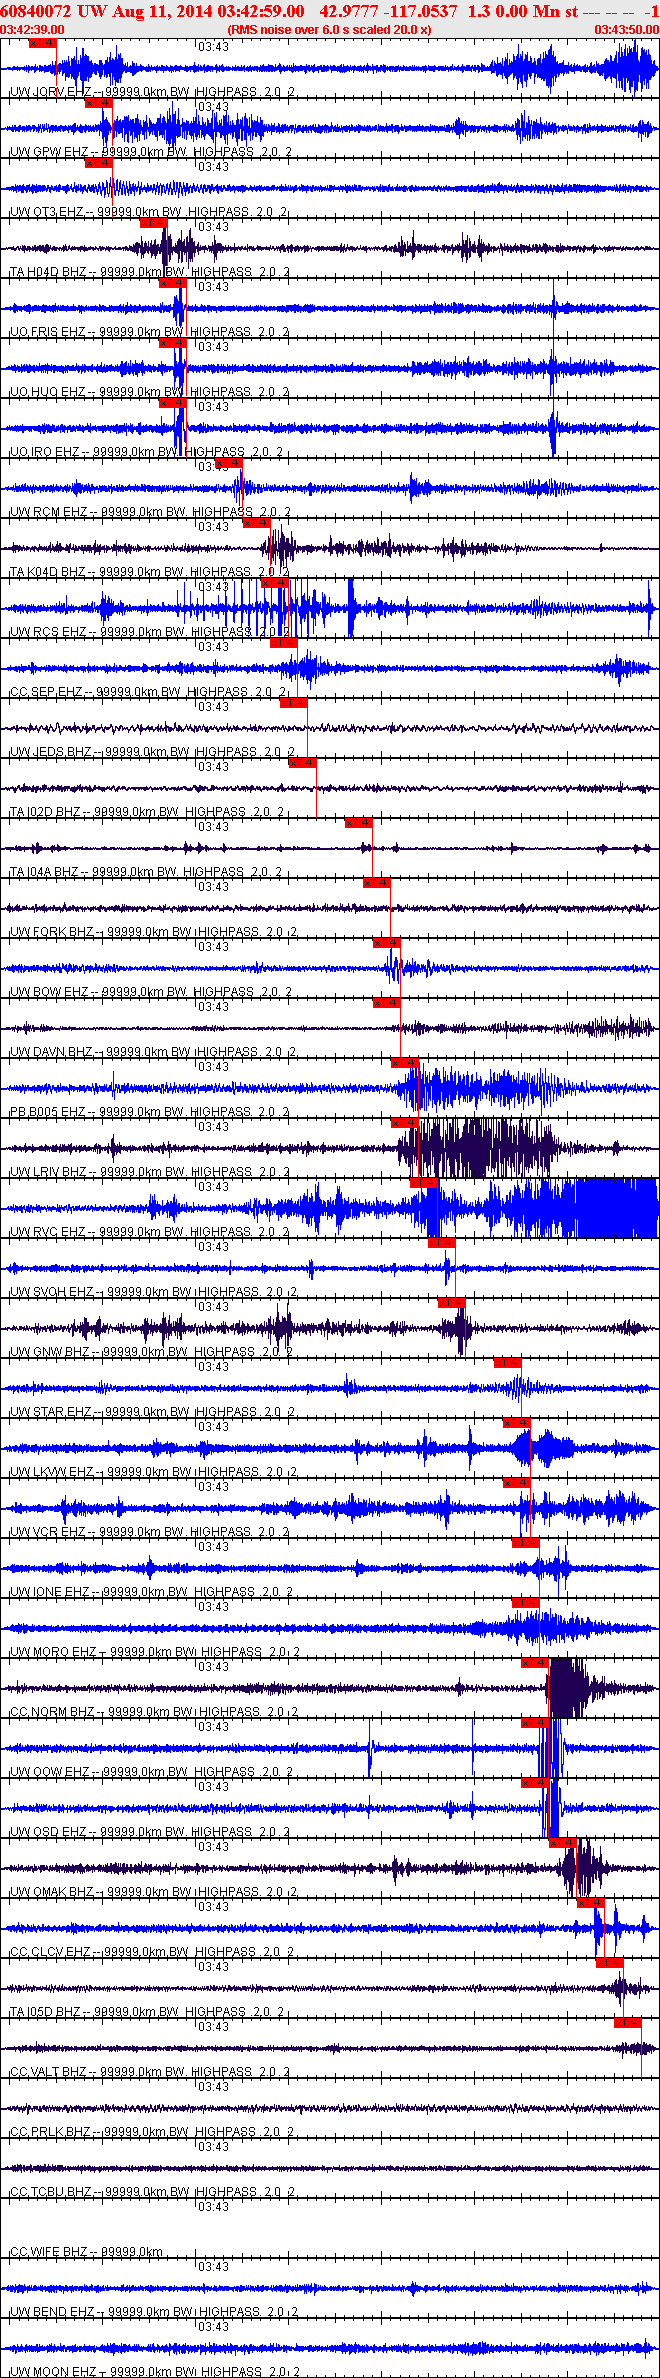This screenshot has width=660, height=2378.
Task: Click the start time label 03:42:39.00
Action: point(32,30)
